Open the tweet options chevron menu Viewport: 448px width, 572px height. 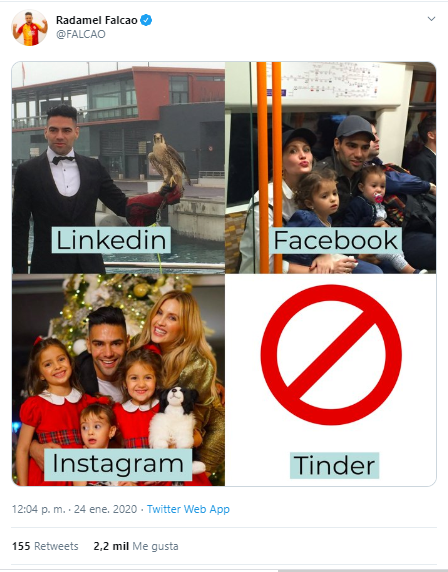coord(431,19)
